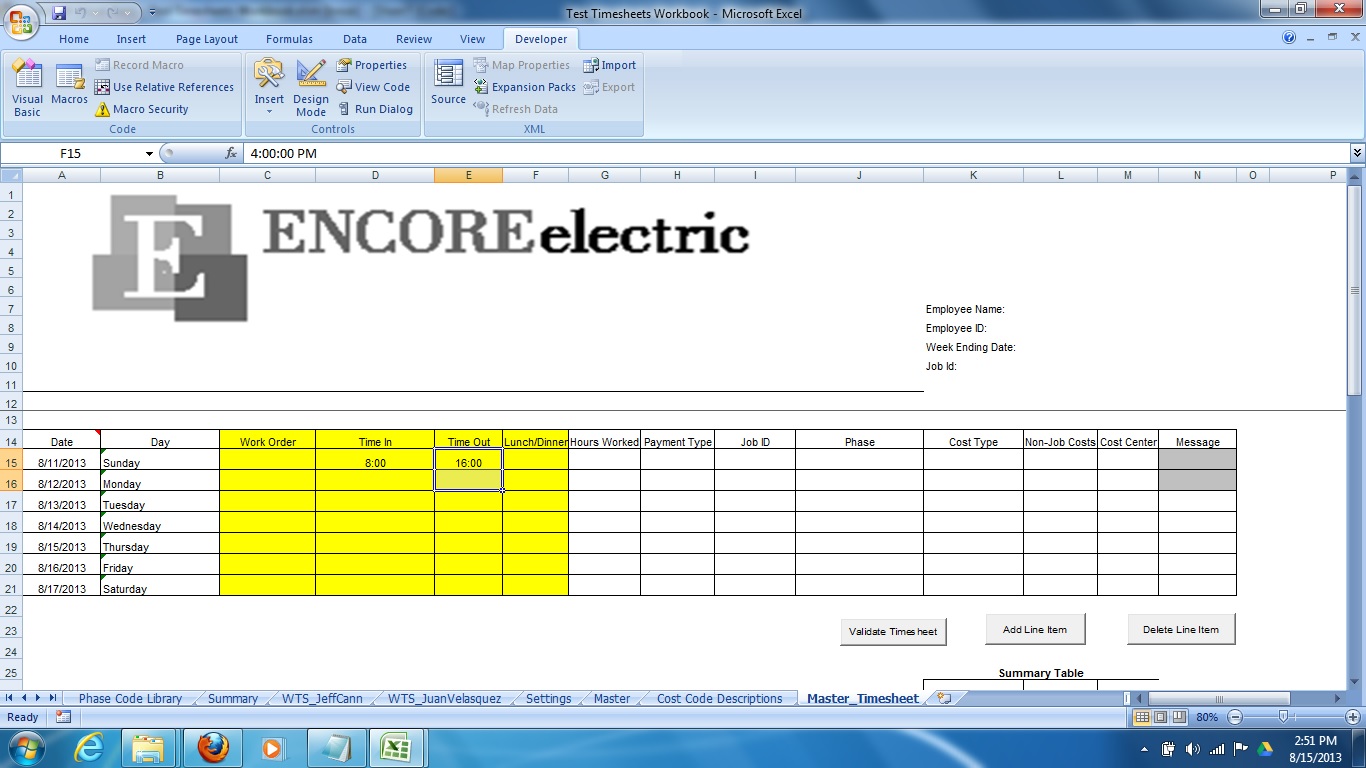Click the vertical scrollbar thumb
The image size is (1366, 768).
point(1356,290)
